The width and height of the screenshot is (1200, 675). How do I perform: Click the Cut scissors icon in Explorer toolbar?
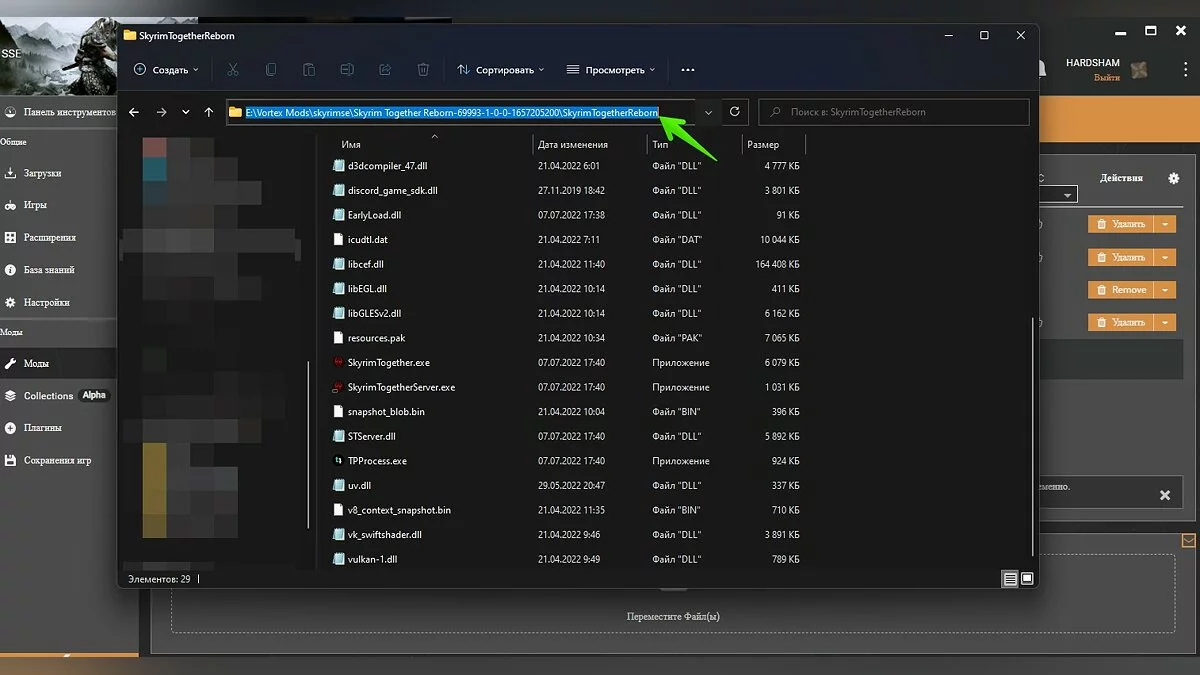232,70
